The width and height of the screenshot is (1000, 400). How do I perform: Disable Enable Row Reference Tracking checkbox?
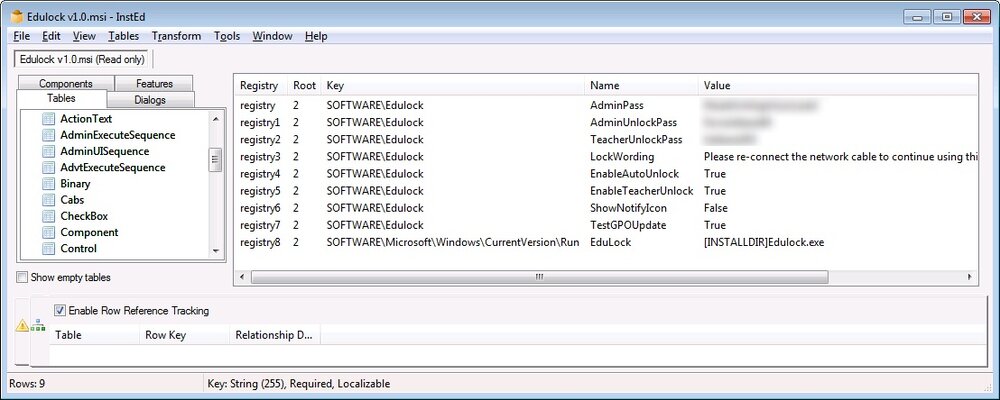click(x=59, y=311)
